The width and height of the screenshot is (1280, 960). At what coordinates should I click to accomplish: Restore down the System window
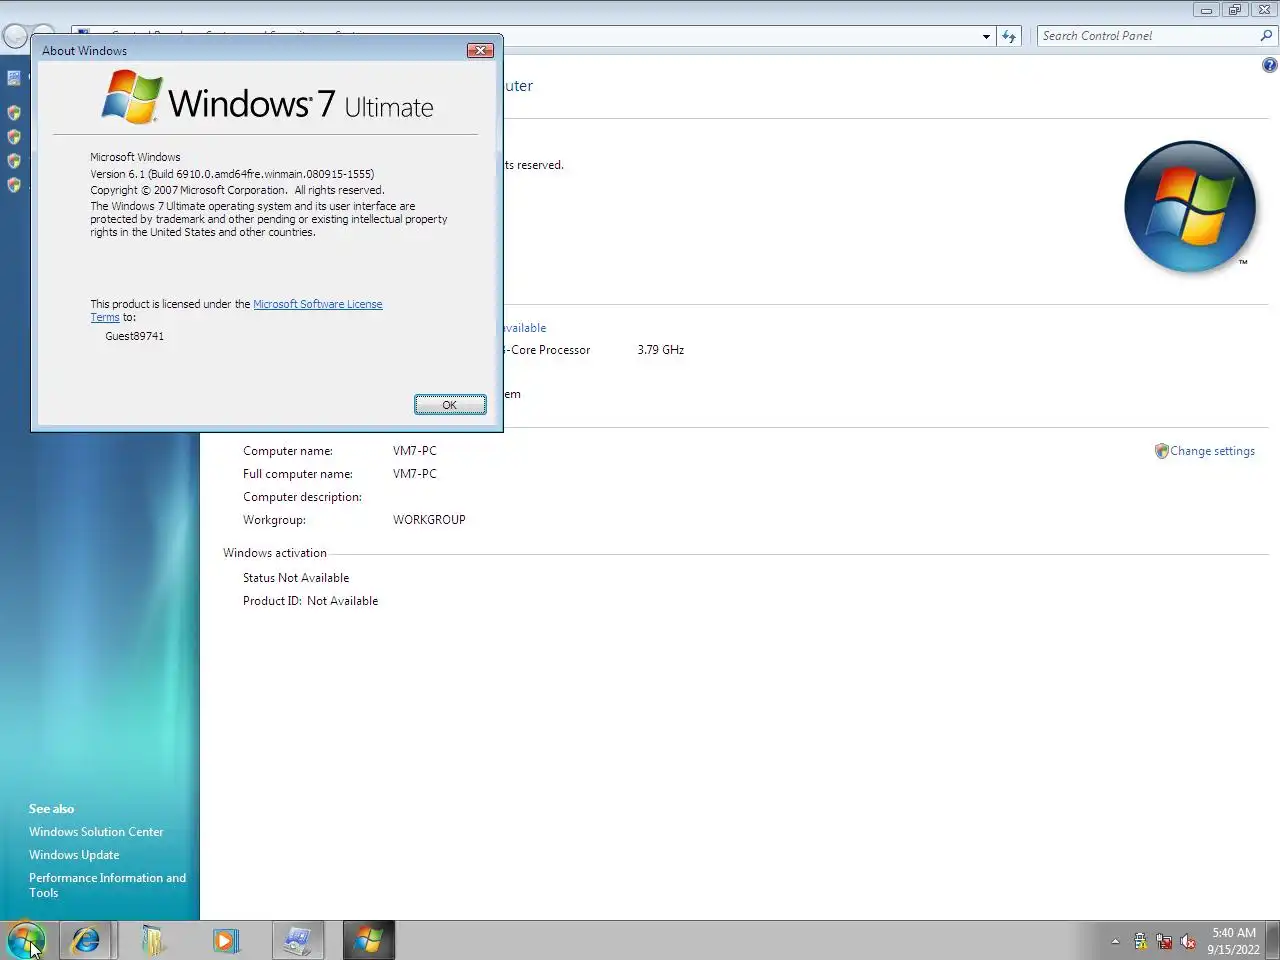[1235, 10]
